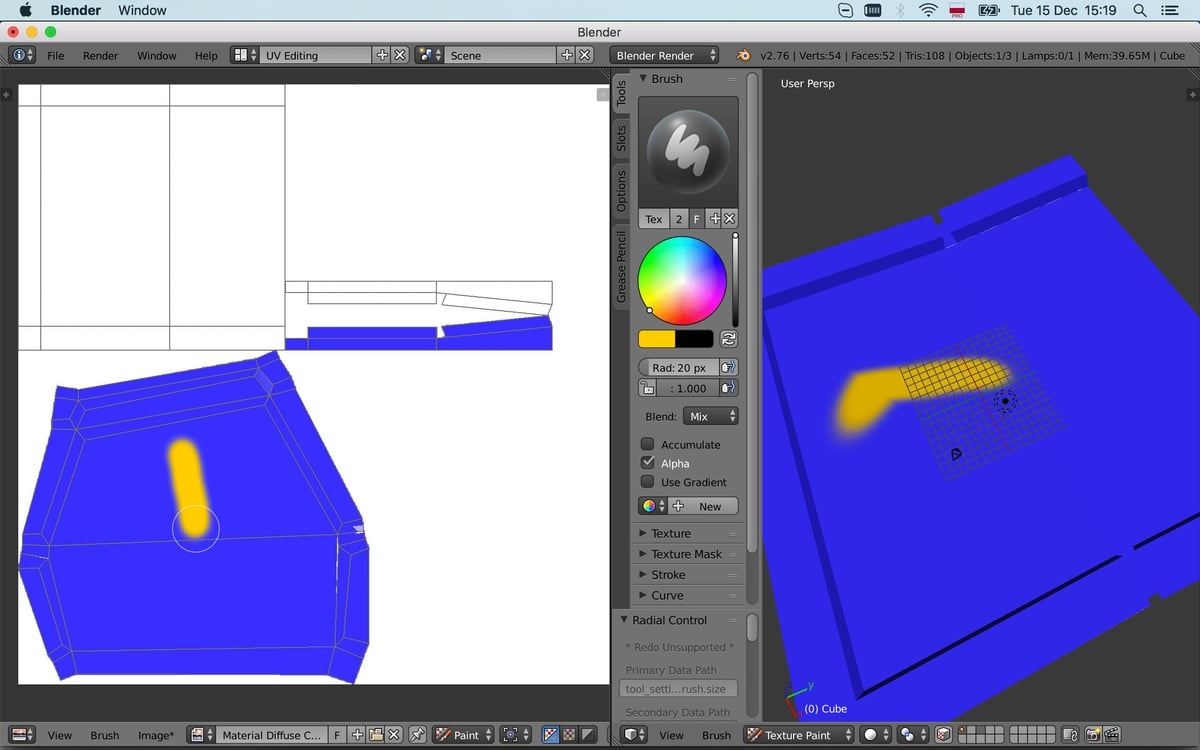
Task: Pick a color from the color wheel
Action: pyautogui.click(x=683, y=280)
